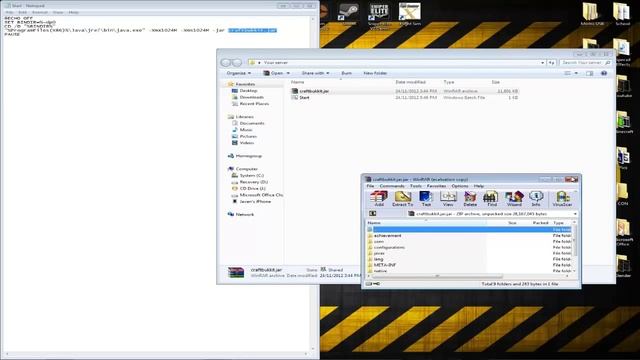Expand the Explorer address bar history dropdown

(x=542, y=62)
